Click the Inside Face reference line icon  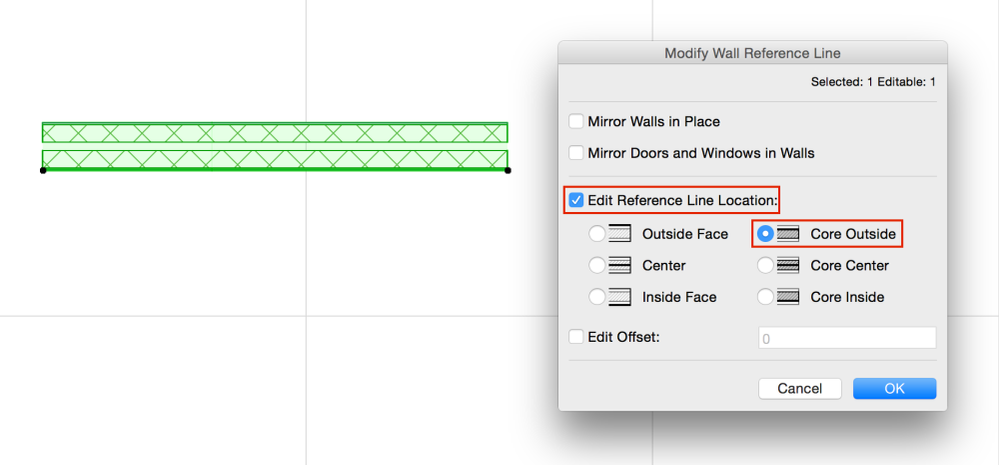pyautogui.click(x=620, y=297)
